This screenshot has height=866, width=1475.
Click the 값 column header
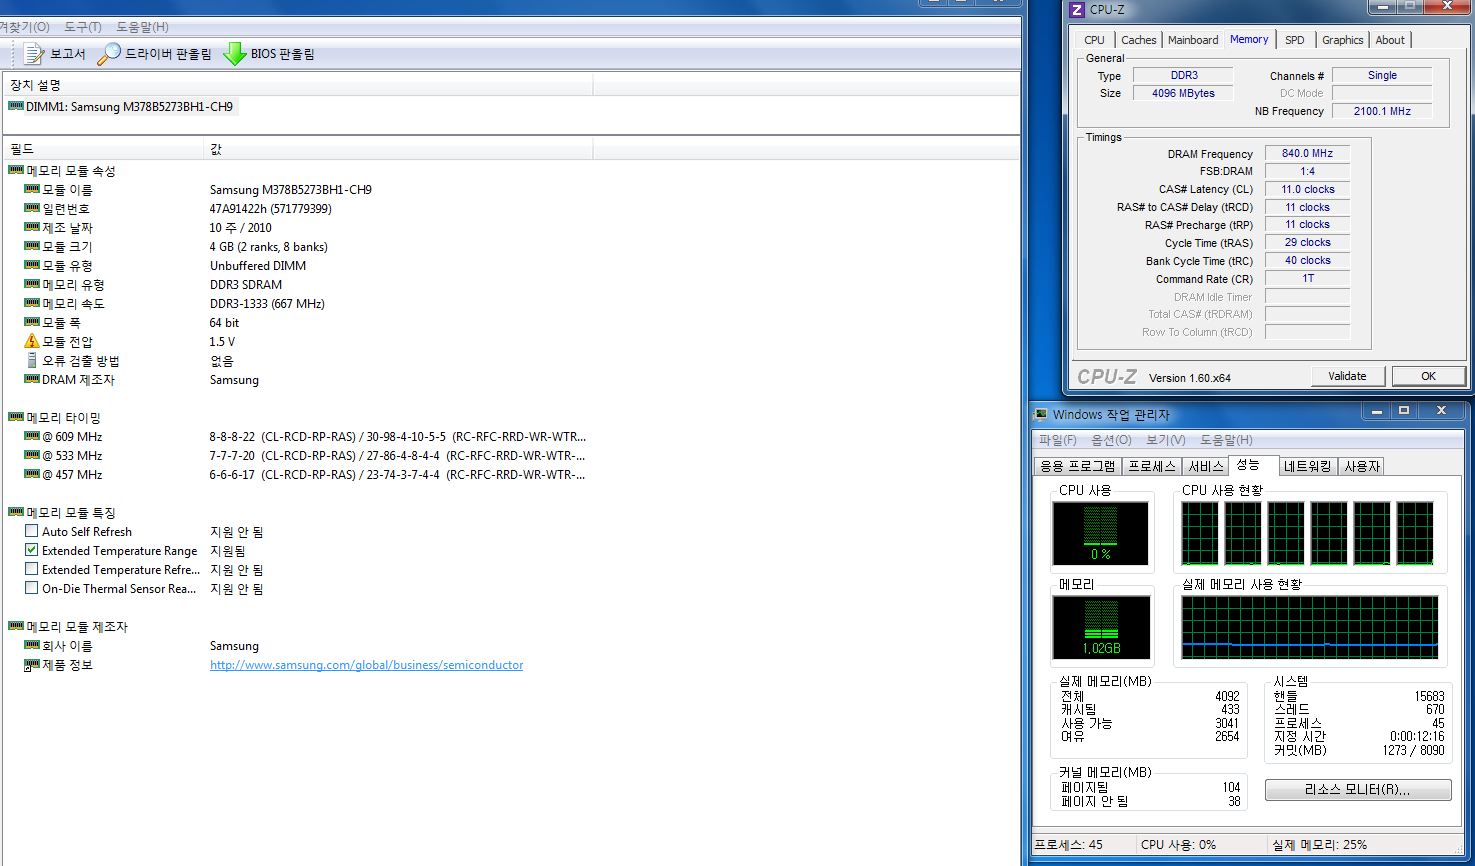[x=398, y=148]
